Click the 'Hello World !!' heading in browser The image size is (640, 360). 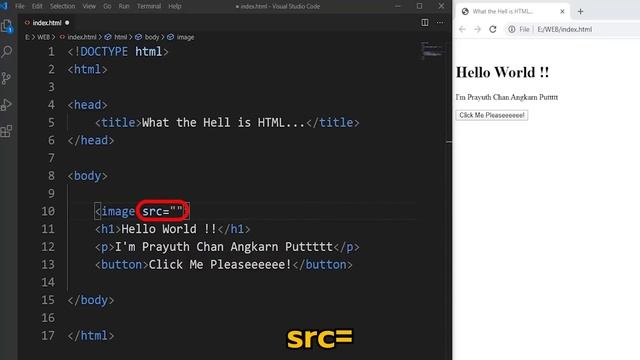tap(502, 72)
